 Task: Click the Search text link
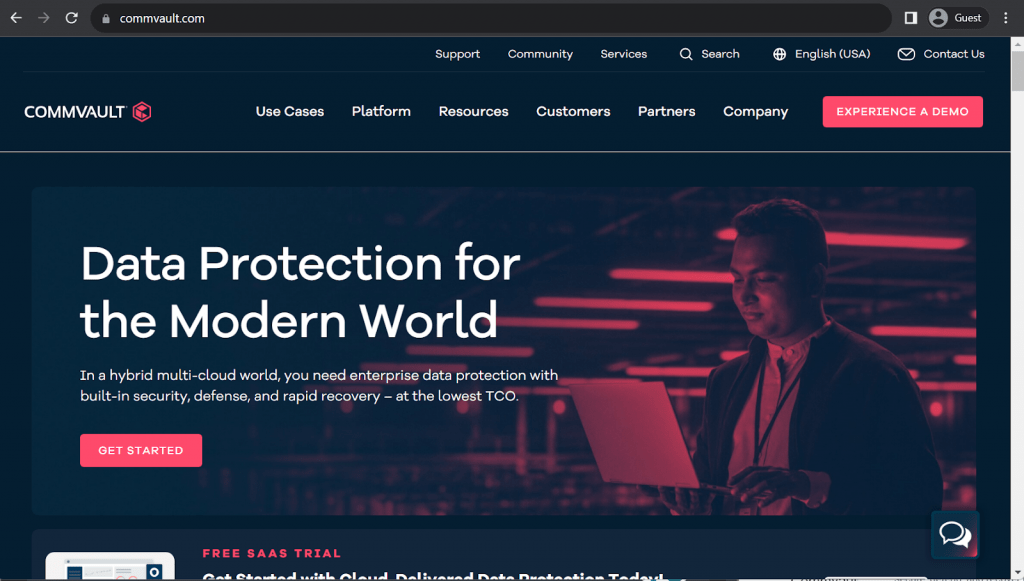[720, 54]
